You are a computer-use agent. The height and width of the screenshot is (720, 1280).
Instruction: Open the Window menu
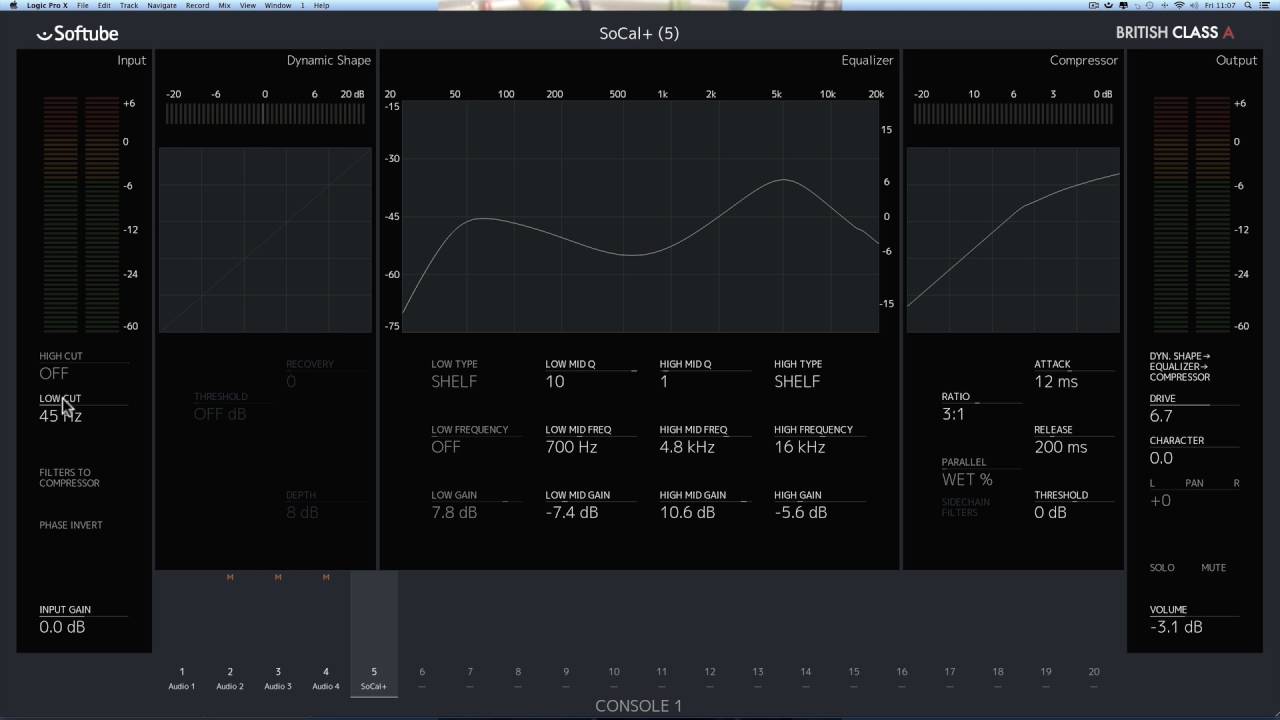tap(278, 5)
